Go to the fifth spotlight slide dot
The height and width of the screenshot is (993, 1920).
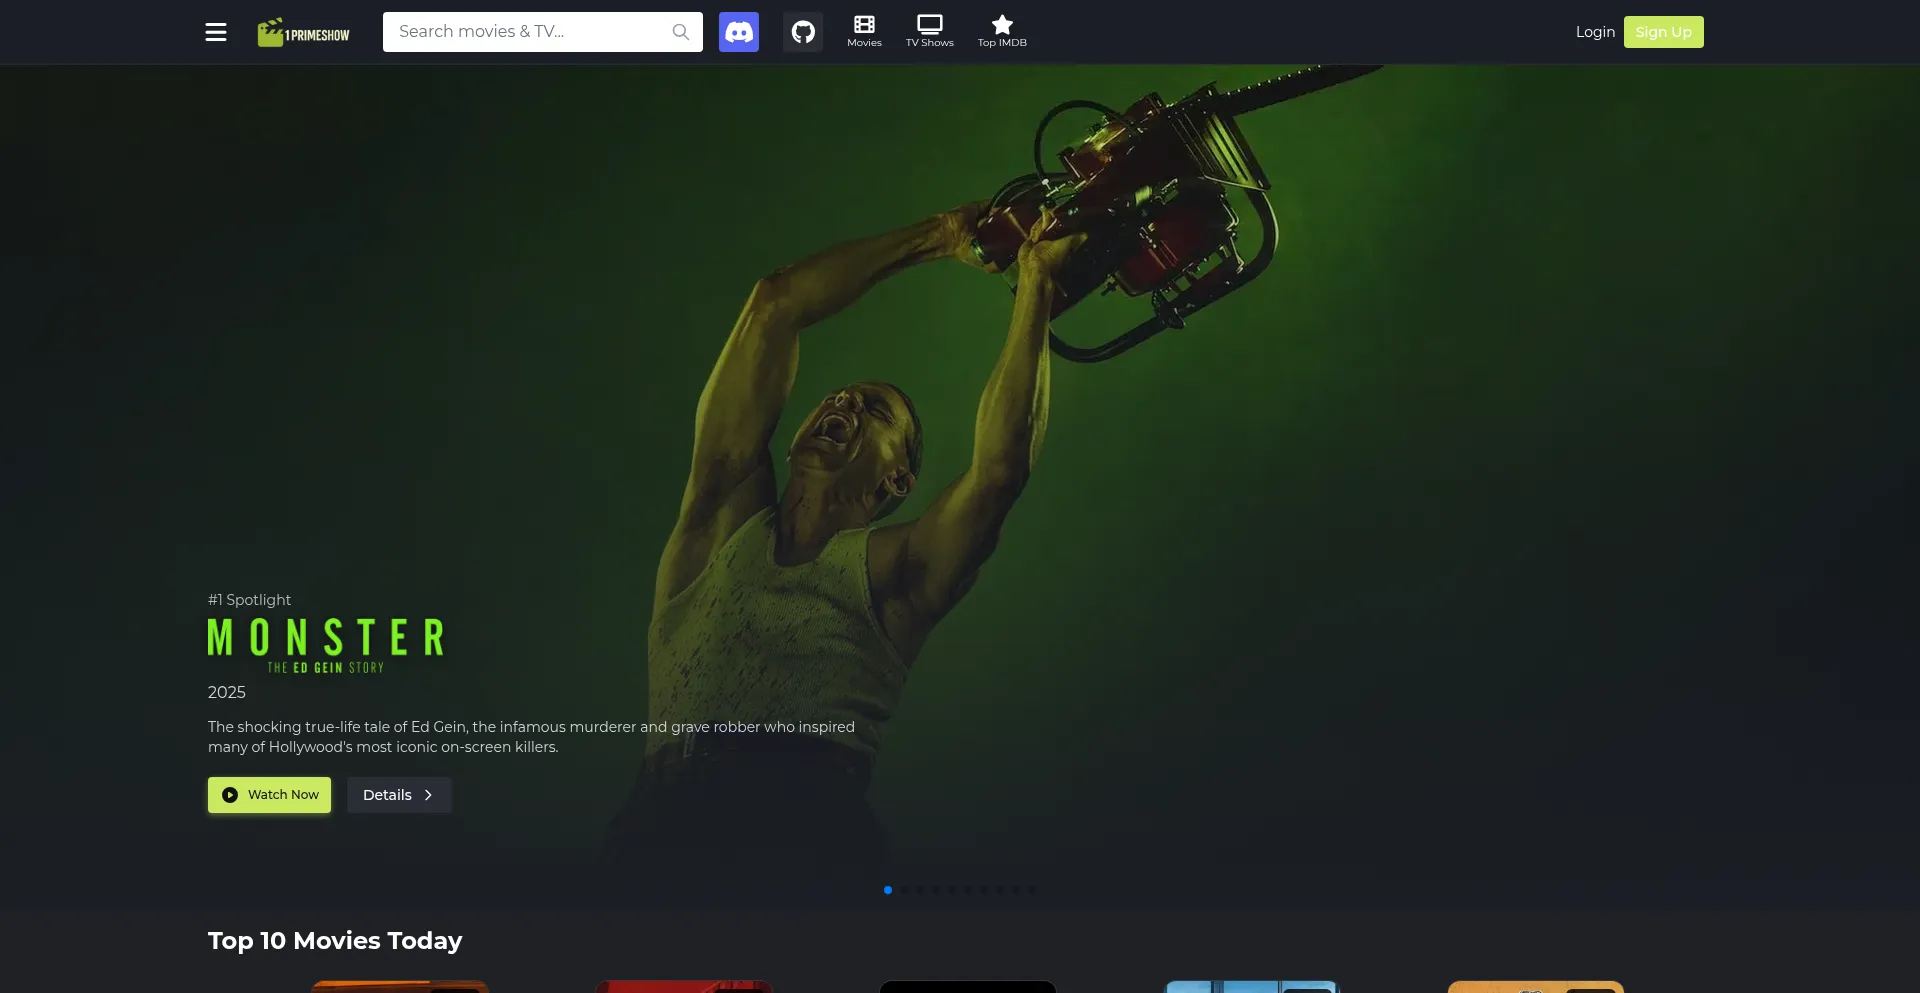click(952, 889)
